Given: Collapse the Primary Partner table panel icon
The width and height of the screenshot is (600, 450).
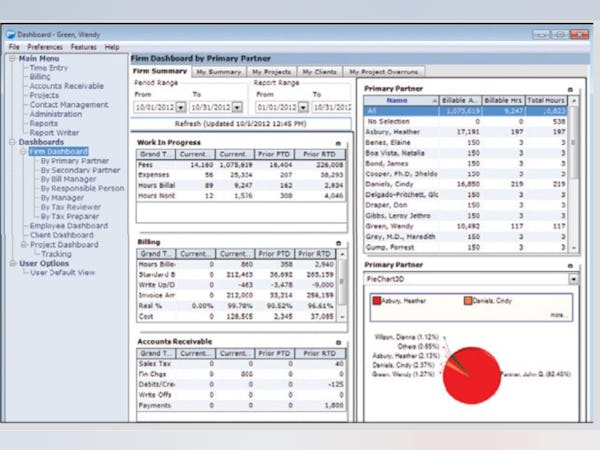Looking at the screenshot, I should click(x=570, y=90).
